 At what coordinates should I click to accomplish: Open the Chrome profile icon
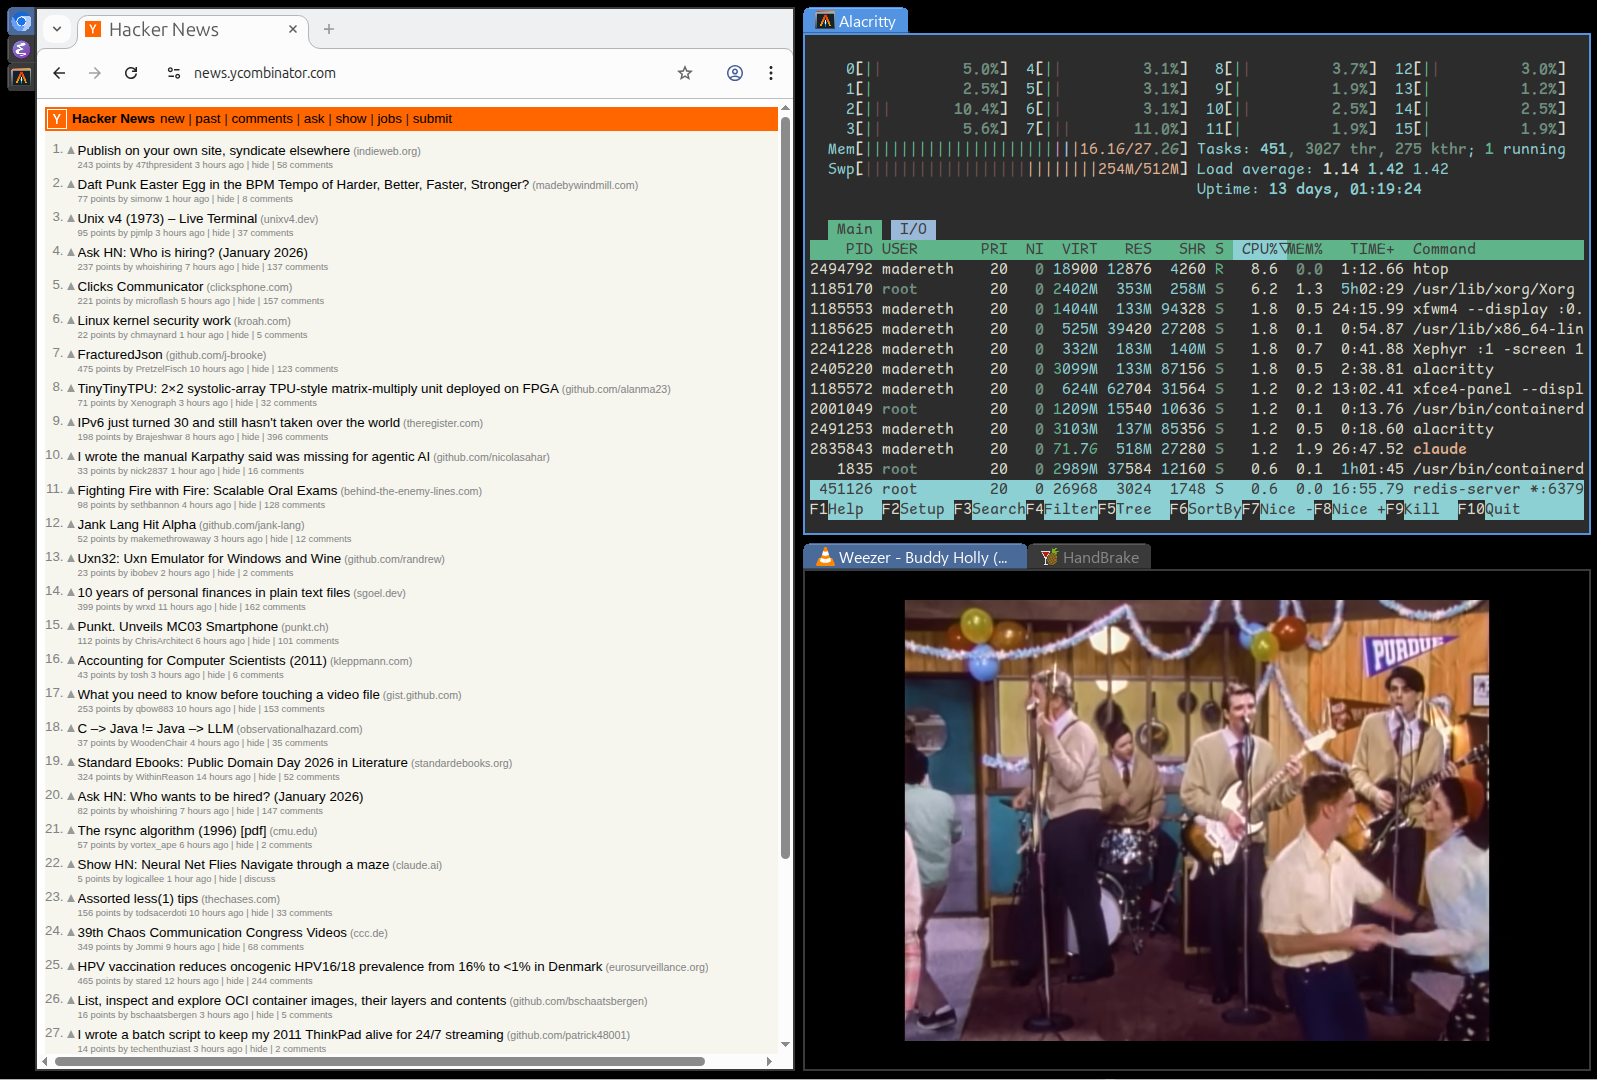[735, 73]
